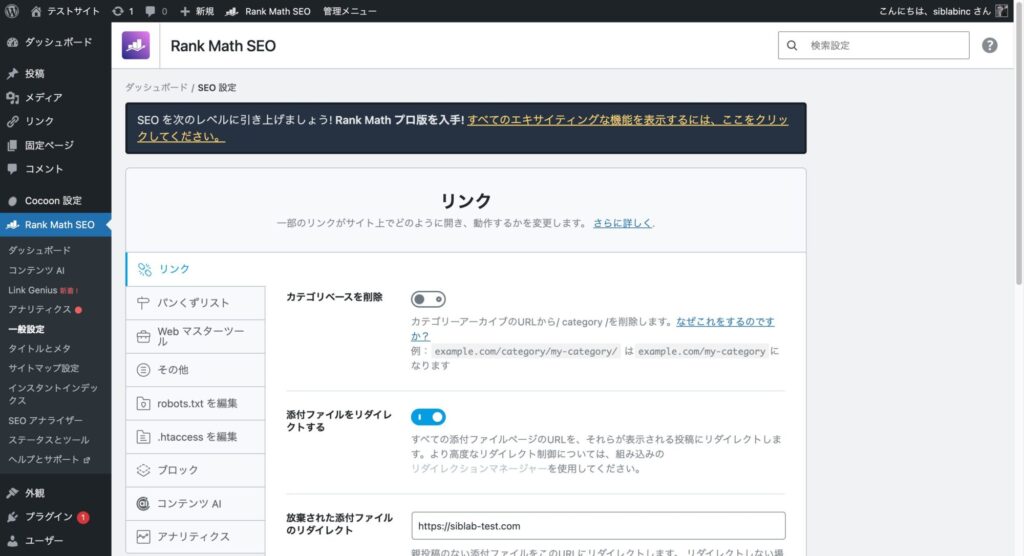Select Rank Math SEO in the sidebar
This screenshot has height=556, width=1024.
coord(56,224)
